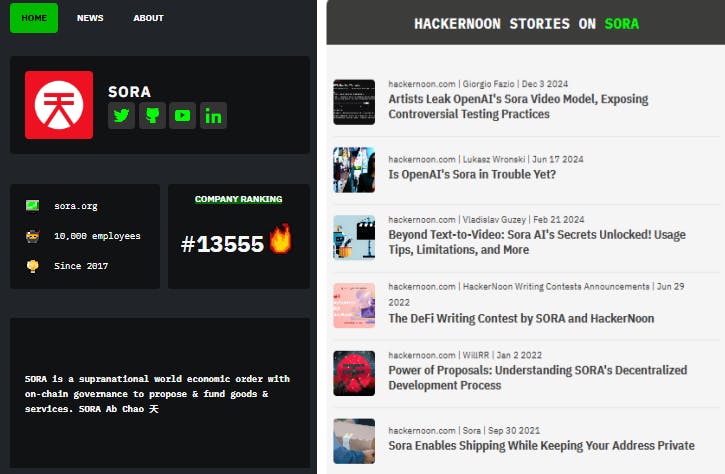Open SORA's YouTube channel icon

pos(182,116)
